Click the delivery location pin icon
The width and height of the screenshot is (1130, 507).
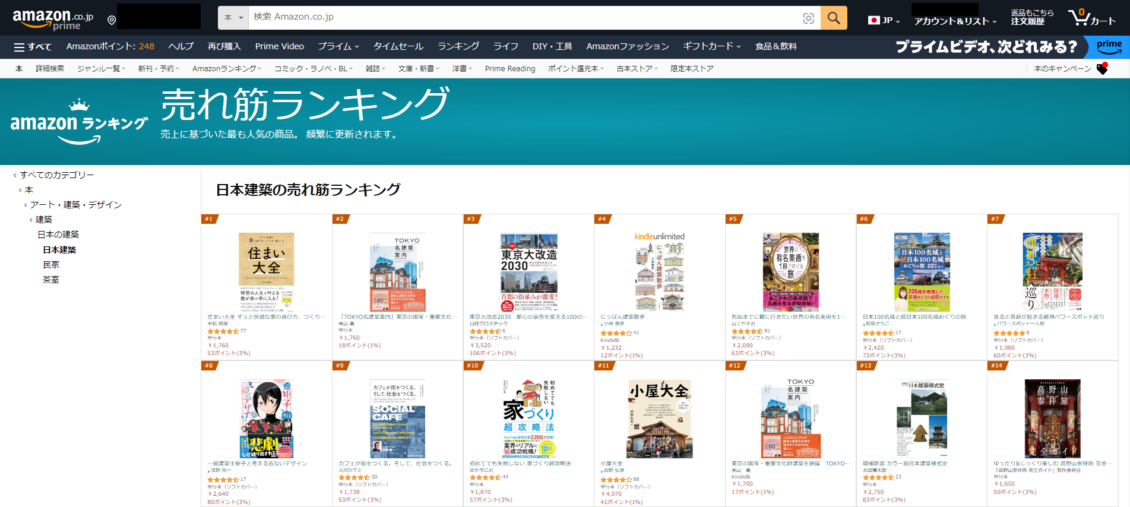tap(110, 20)
